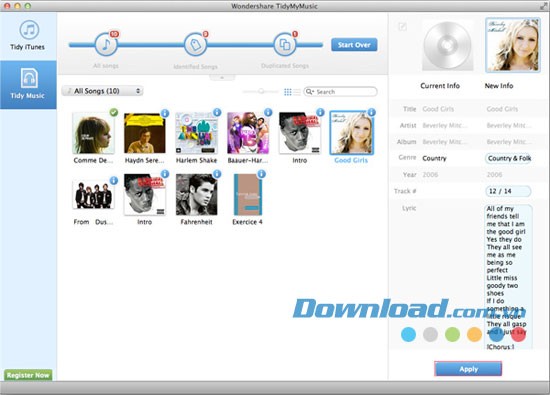Toggle the checkbox above Current Info
Image resolution: width=550 pixels, height=395 pixels.
pyautogui.click(x=402, y=27)
